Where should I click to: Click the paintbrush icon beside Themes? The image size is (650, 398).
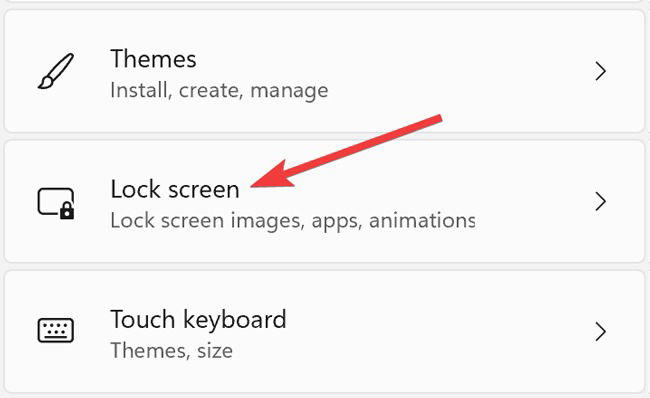(x=56, y=71)
